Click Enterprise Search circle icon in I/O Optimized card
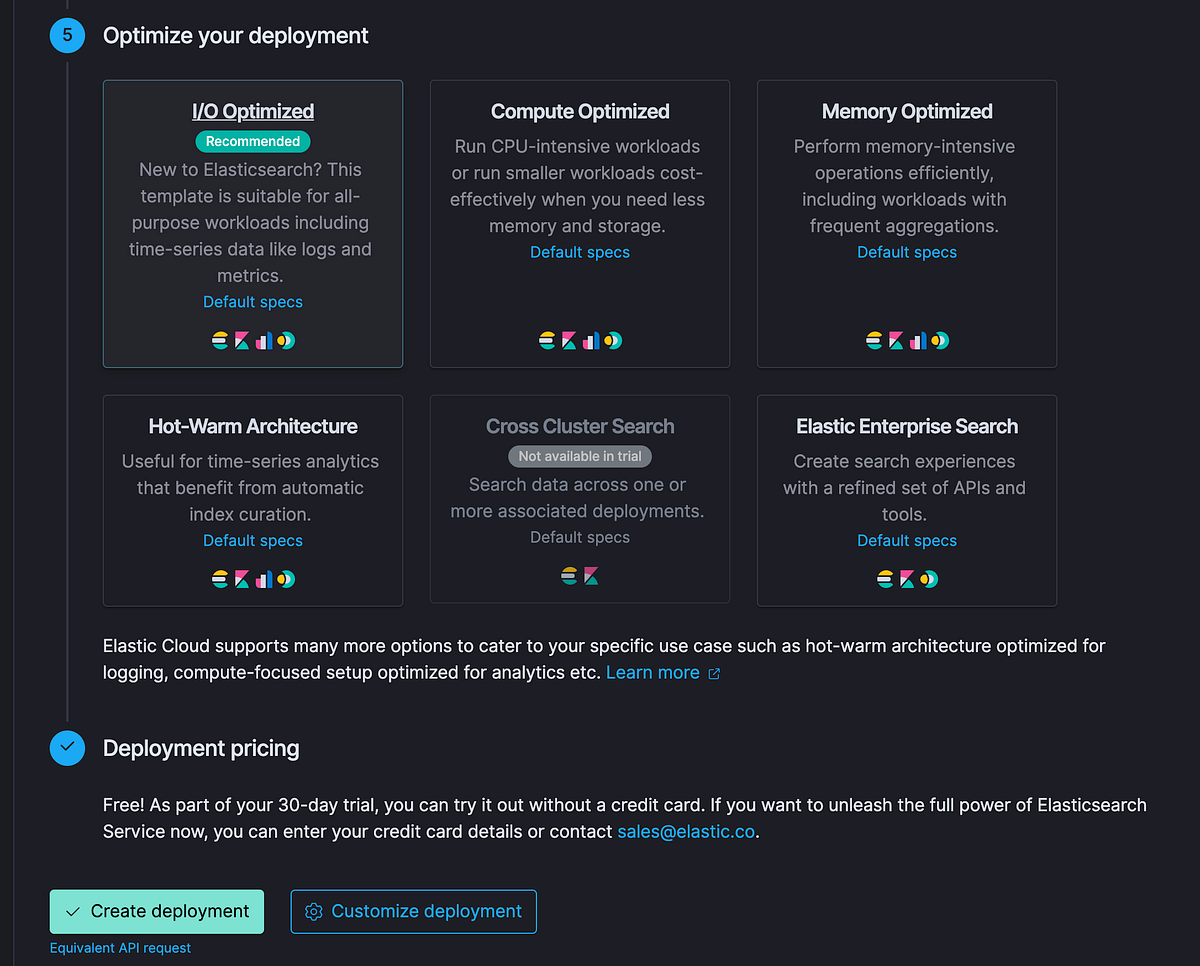Screen dimensions: 1200x966 click(x=287, y=341)
